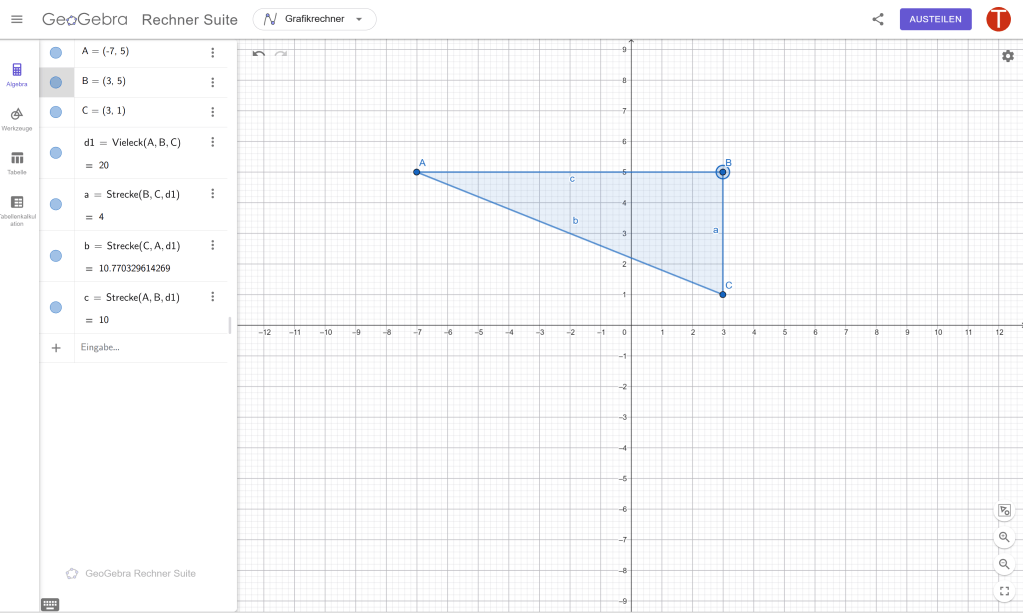Zoom in on the graph

(x=1005, y=537)
